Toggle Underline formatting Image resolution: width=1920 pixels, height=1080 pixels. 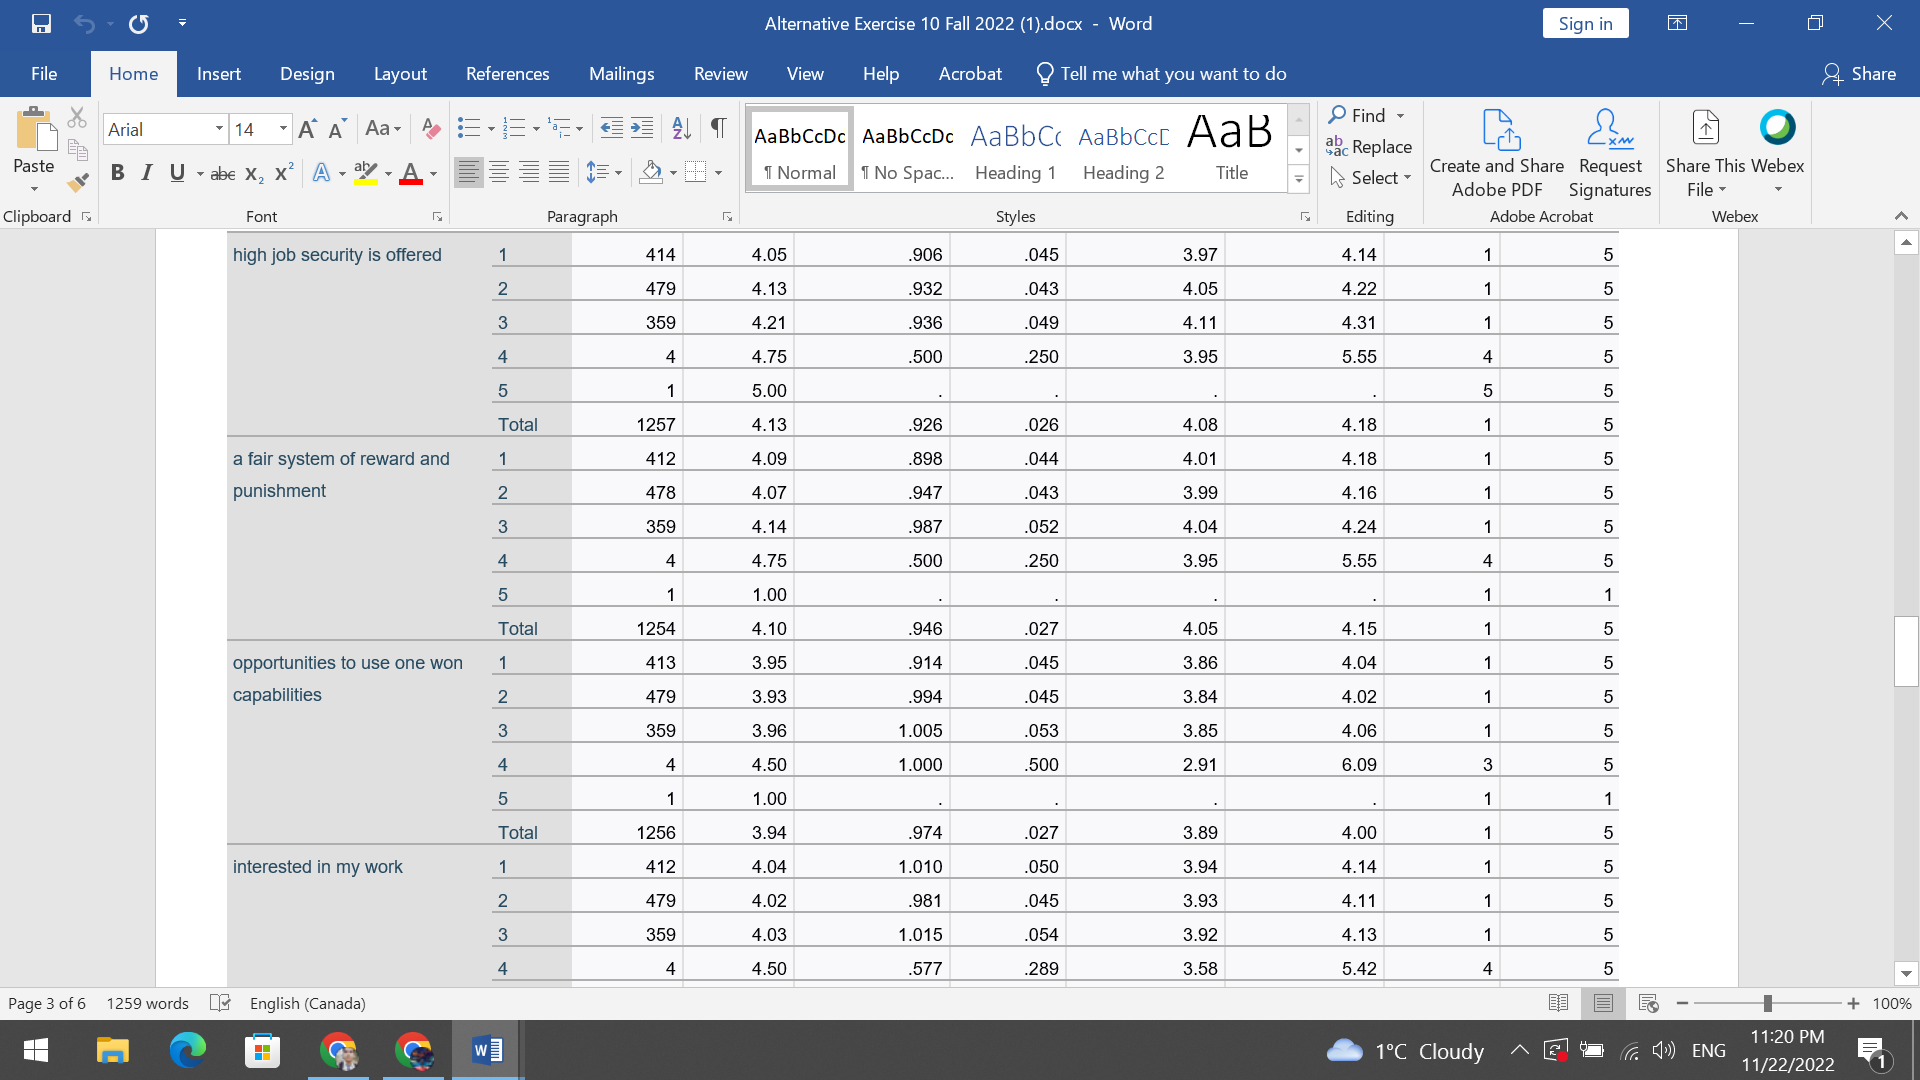(x=176, y=173)
